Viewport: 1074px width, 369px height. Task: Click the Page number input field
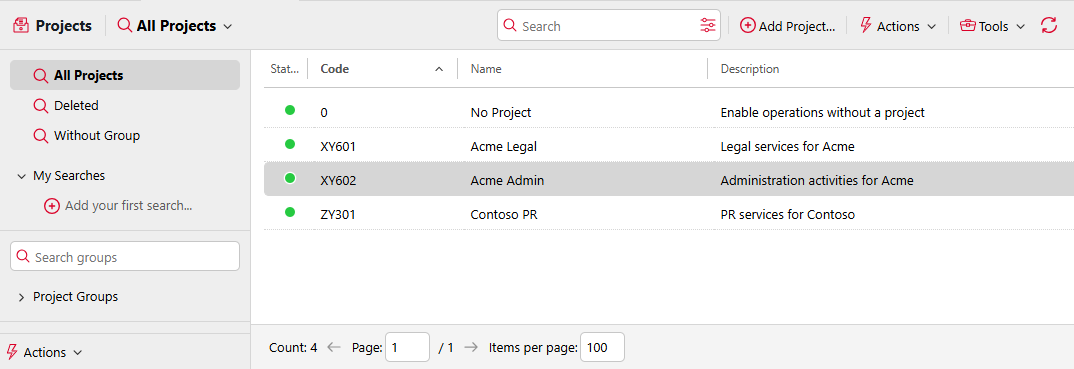tap(408, 347)
